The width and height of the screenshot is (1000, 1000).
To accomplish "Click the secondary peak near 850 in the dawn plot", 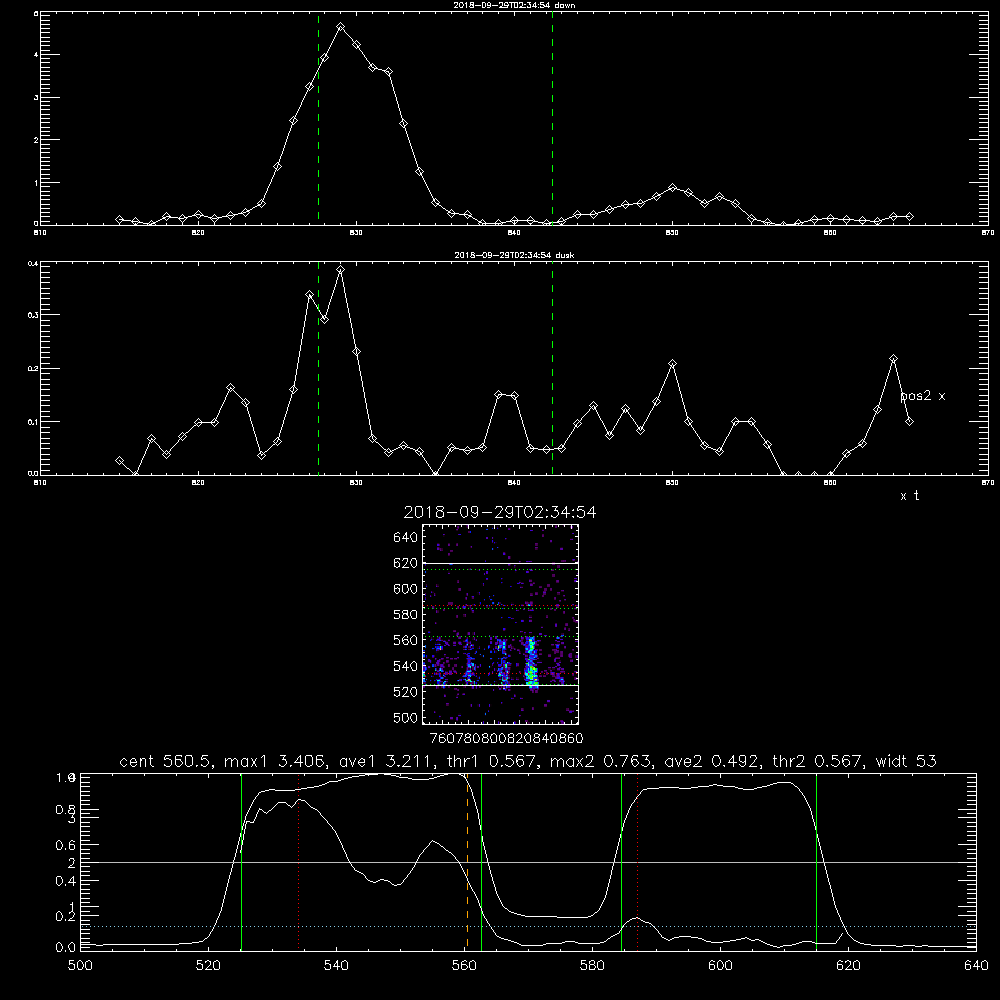I will [672, 188].
